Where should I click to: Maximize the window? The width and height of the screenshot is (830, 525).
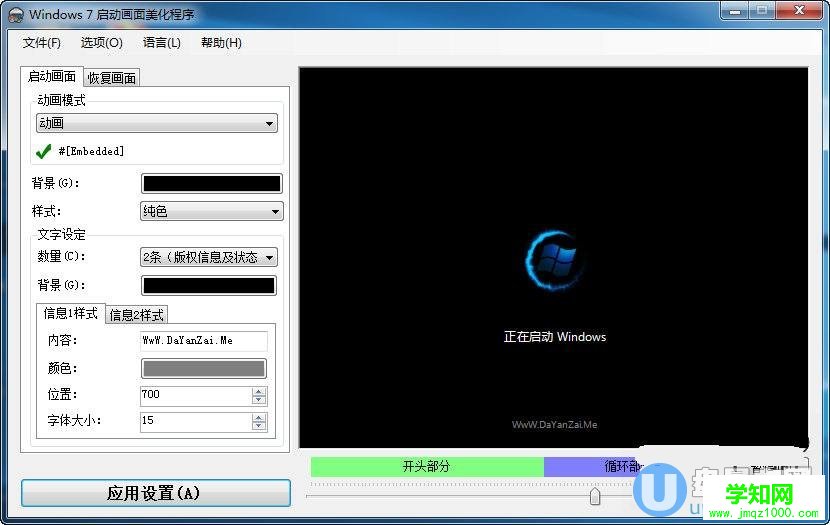coord(762,11)
